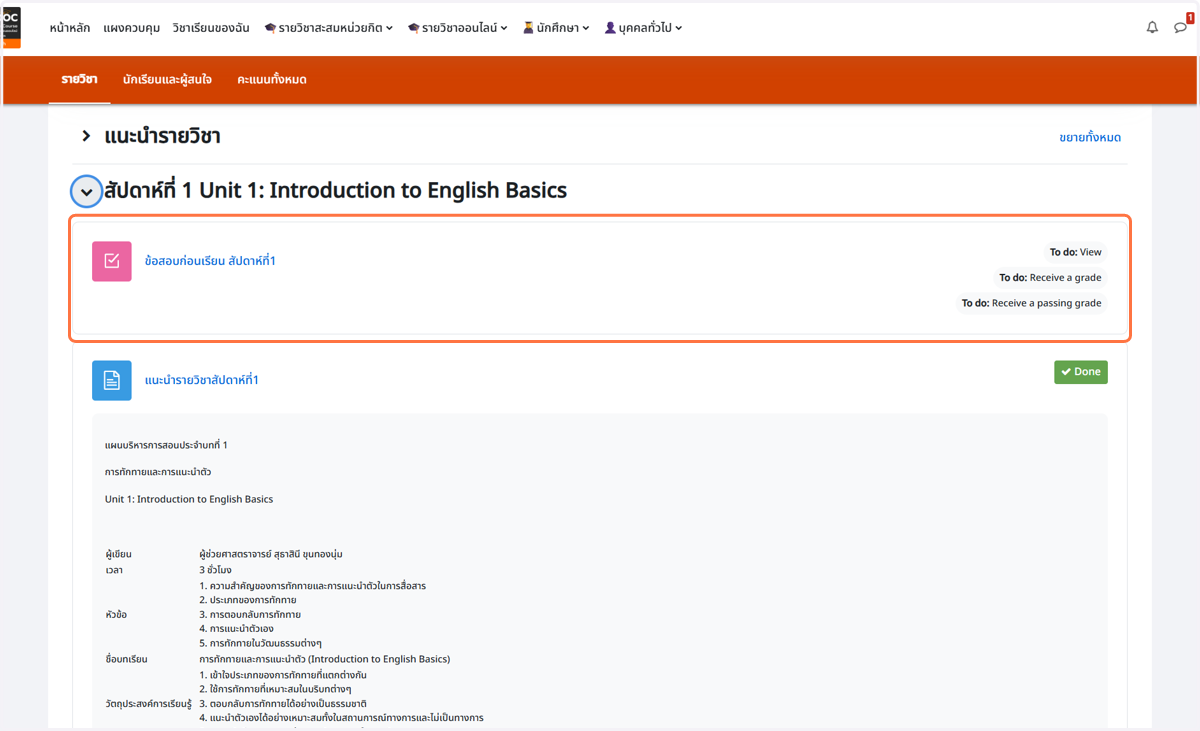Open วิชาเรียนของฉัน in the top navigation
This screenshot has width=1200, height=731.
[x=211, y=28]
